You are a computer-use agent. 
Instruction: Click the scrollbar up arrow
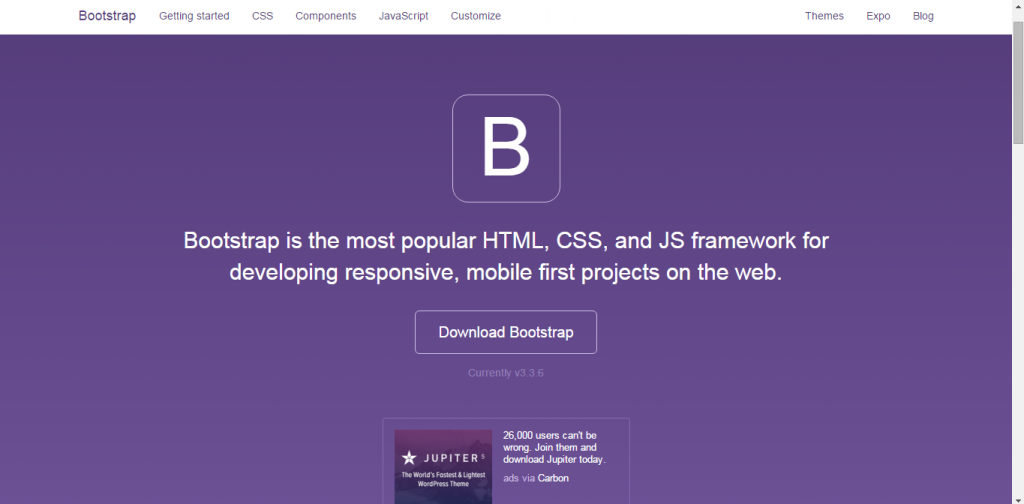pos(1018,5)
